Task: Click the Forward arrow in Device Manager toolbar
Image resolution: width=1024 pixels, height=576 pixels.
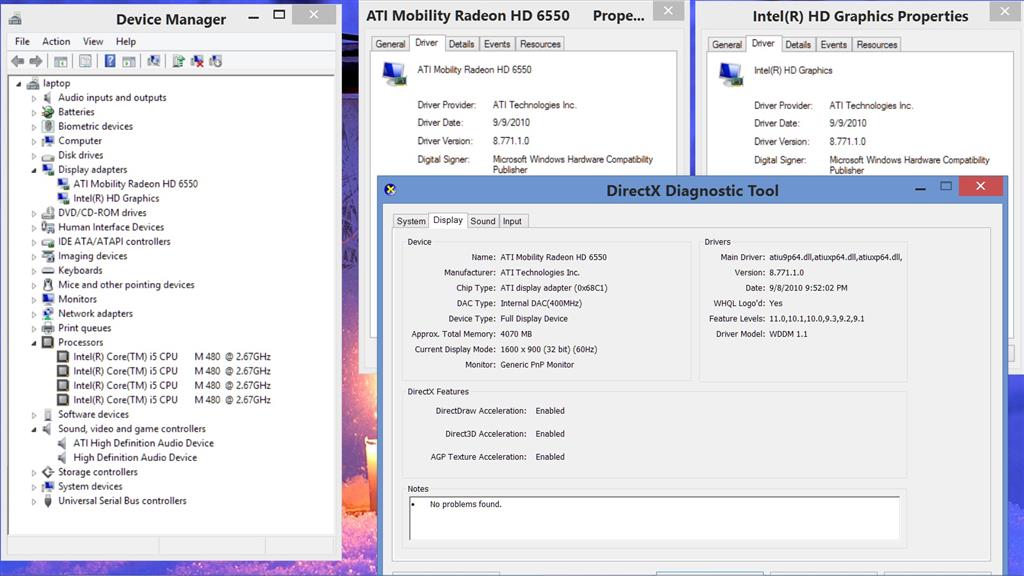Action: (36, 61)
